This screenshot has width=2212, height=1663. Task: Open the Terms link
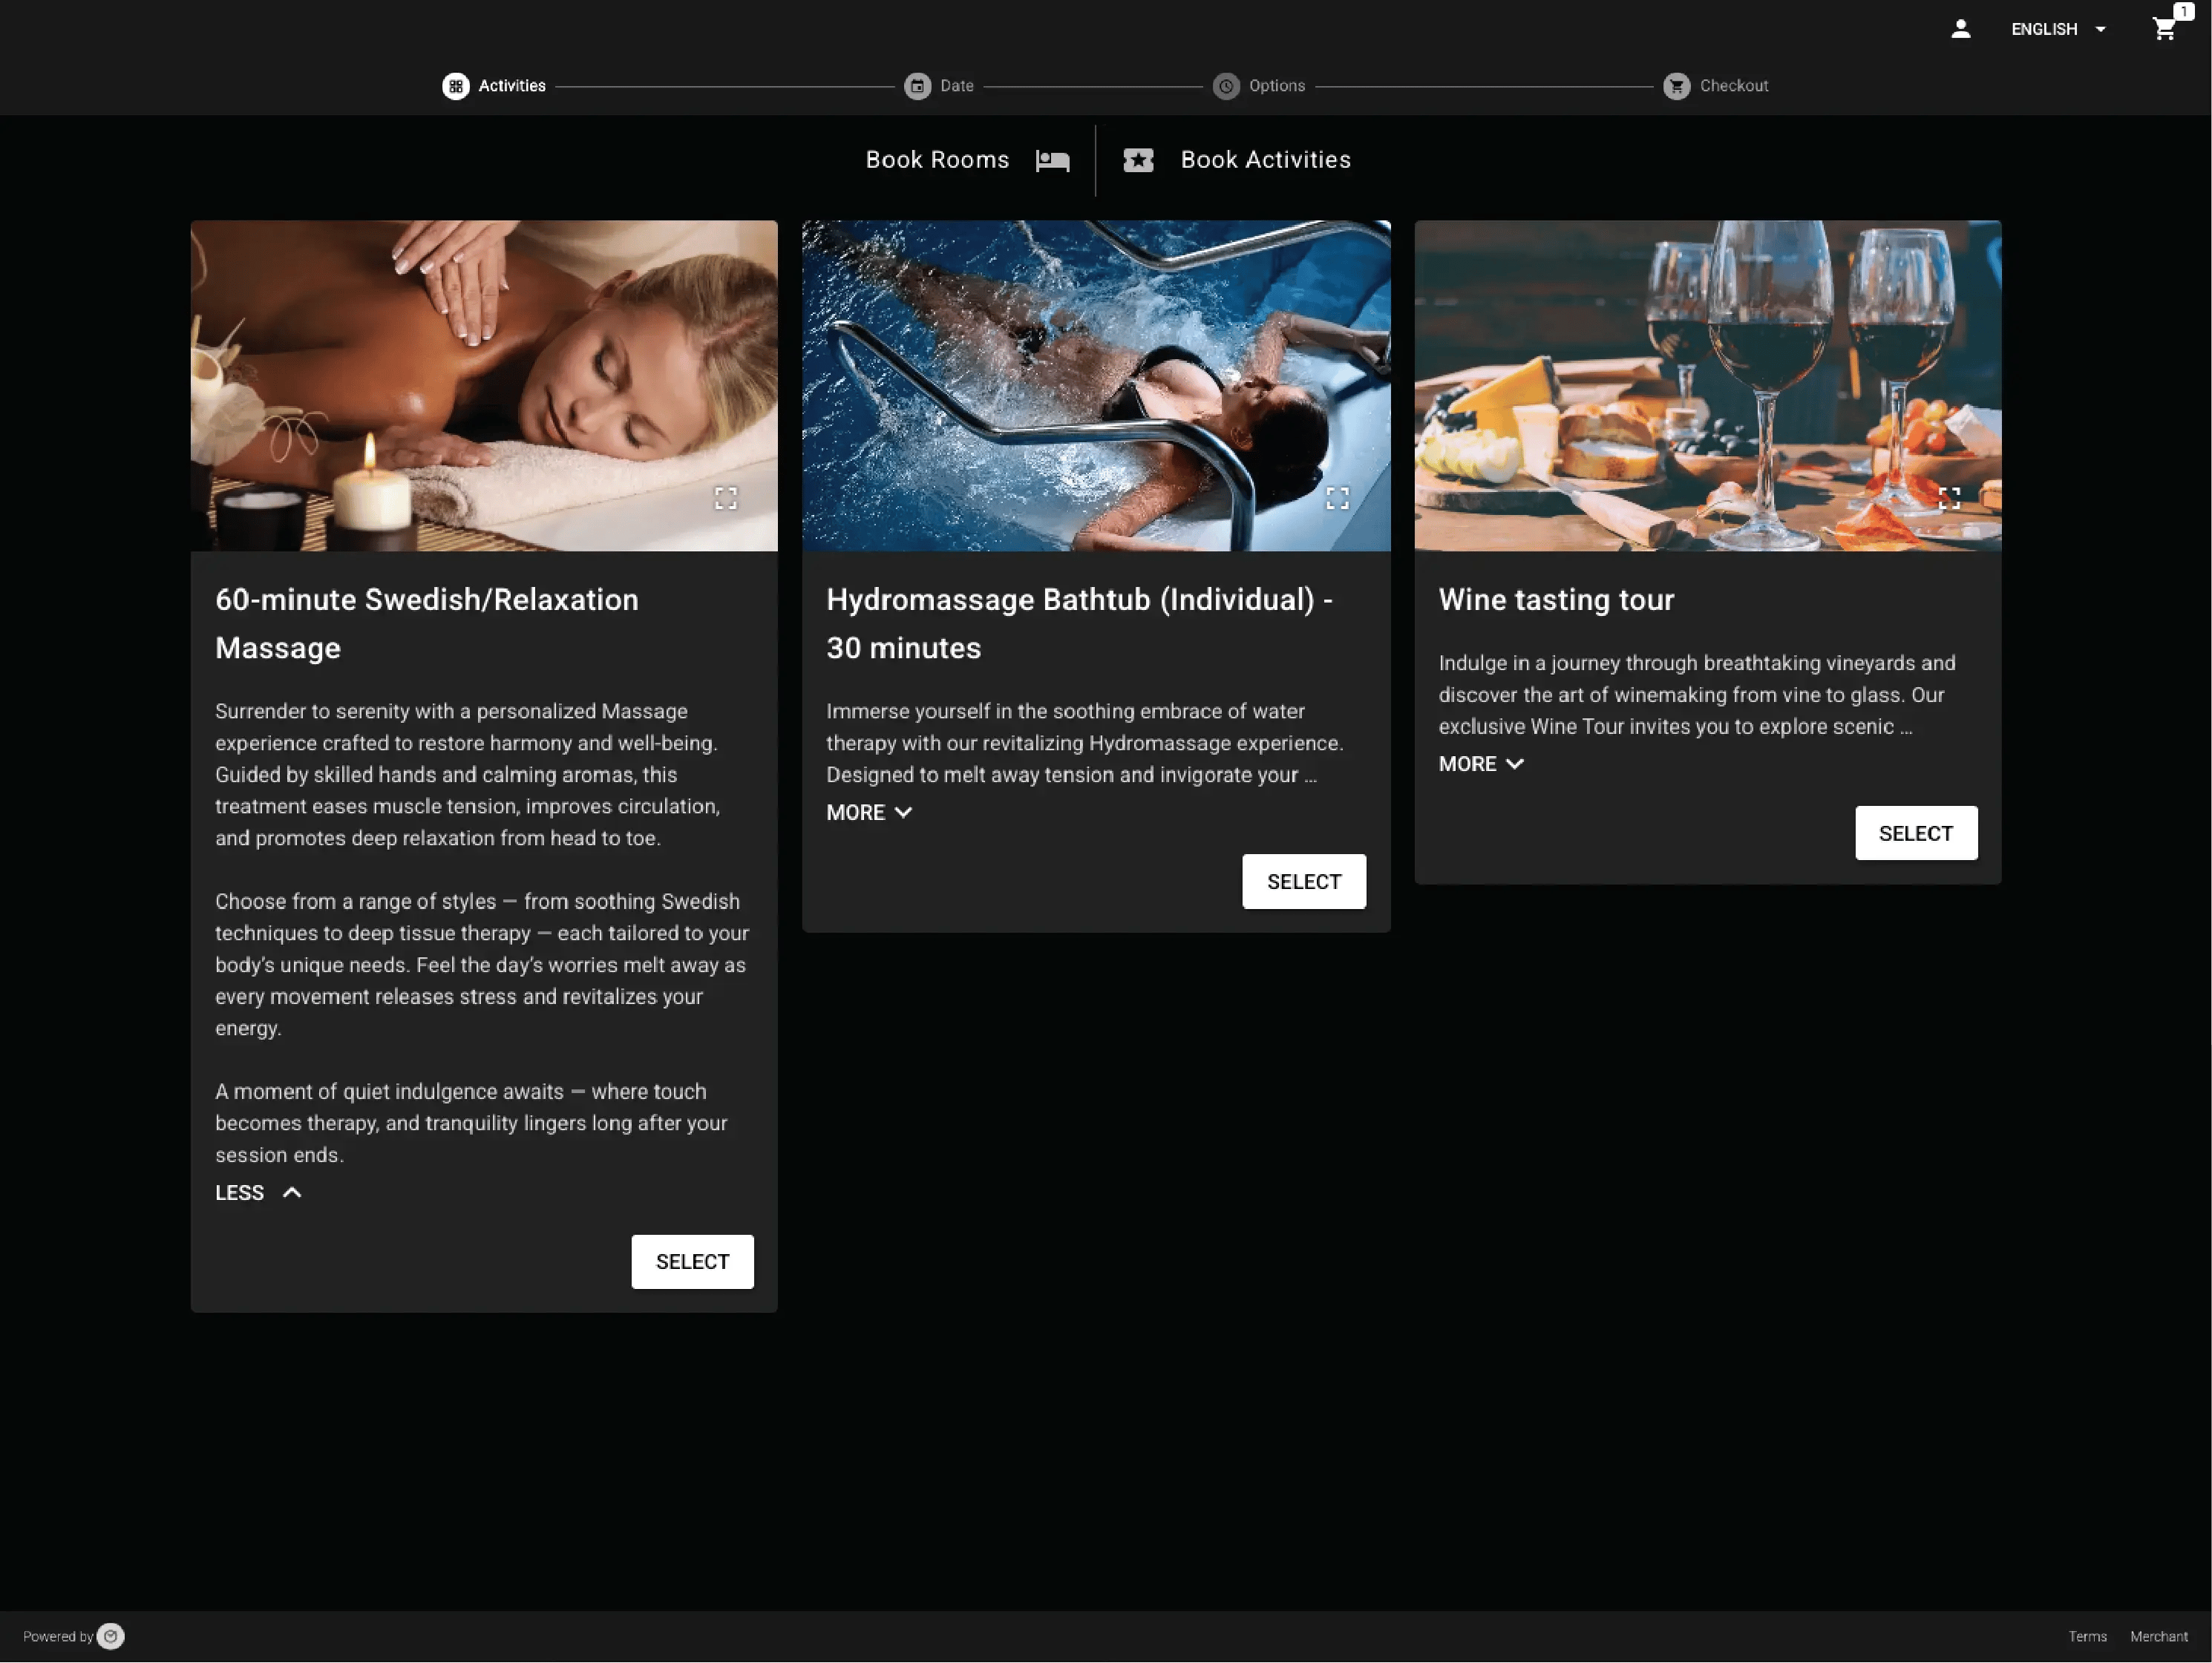click(2088, 1636)
